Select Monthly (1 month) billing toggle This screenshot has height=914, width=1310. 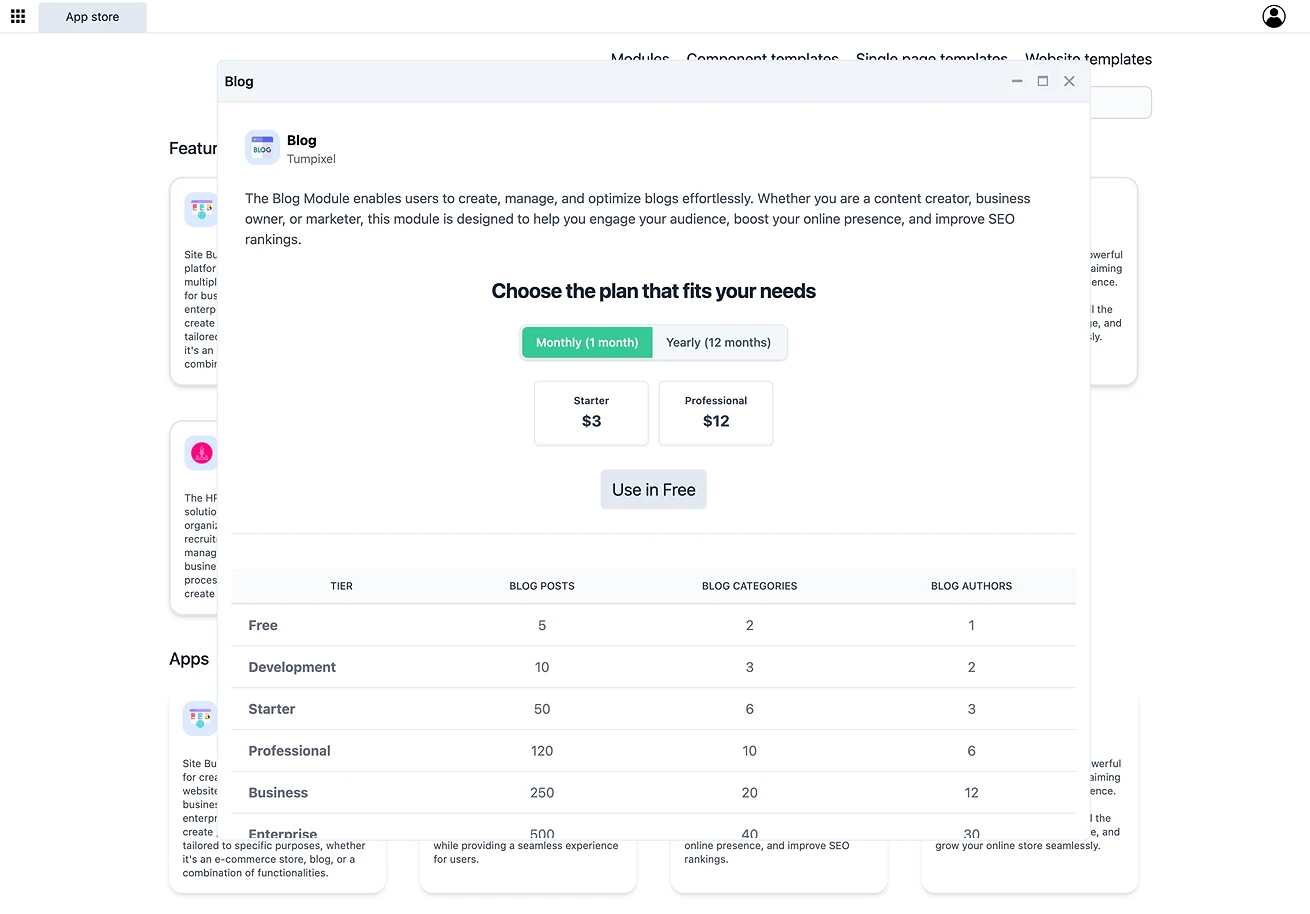tap(587, 342)
